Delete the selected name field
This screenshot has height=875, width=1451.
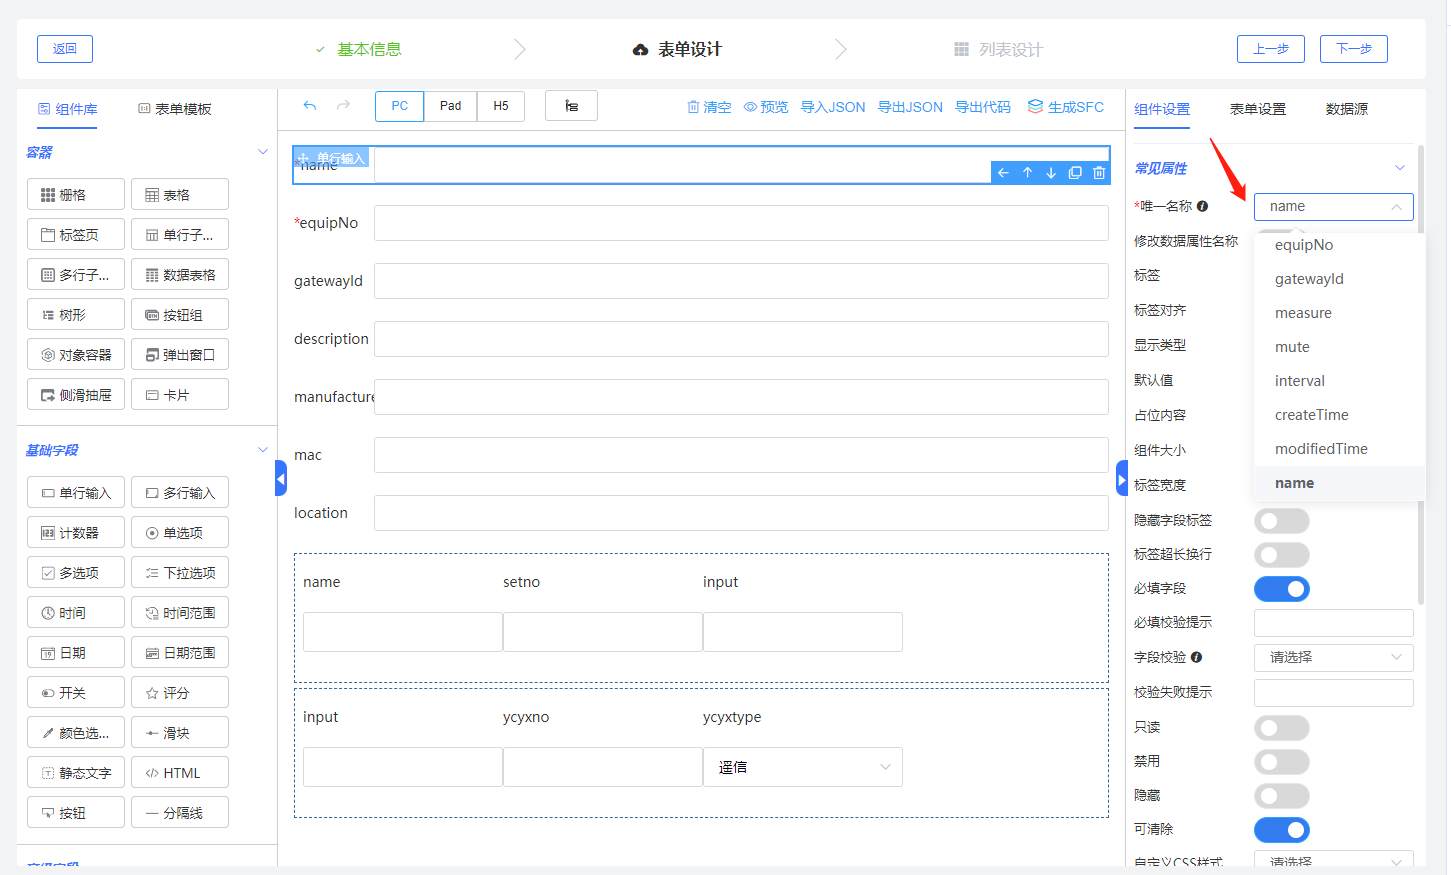[1099, 173]
